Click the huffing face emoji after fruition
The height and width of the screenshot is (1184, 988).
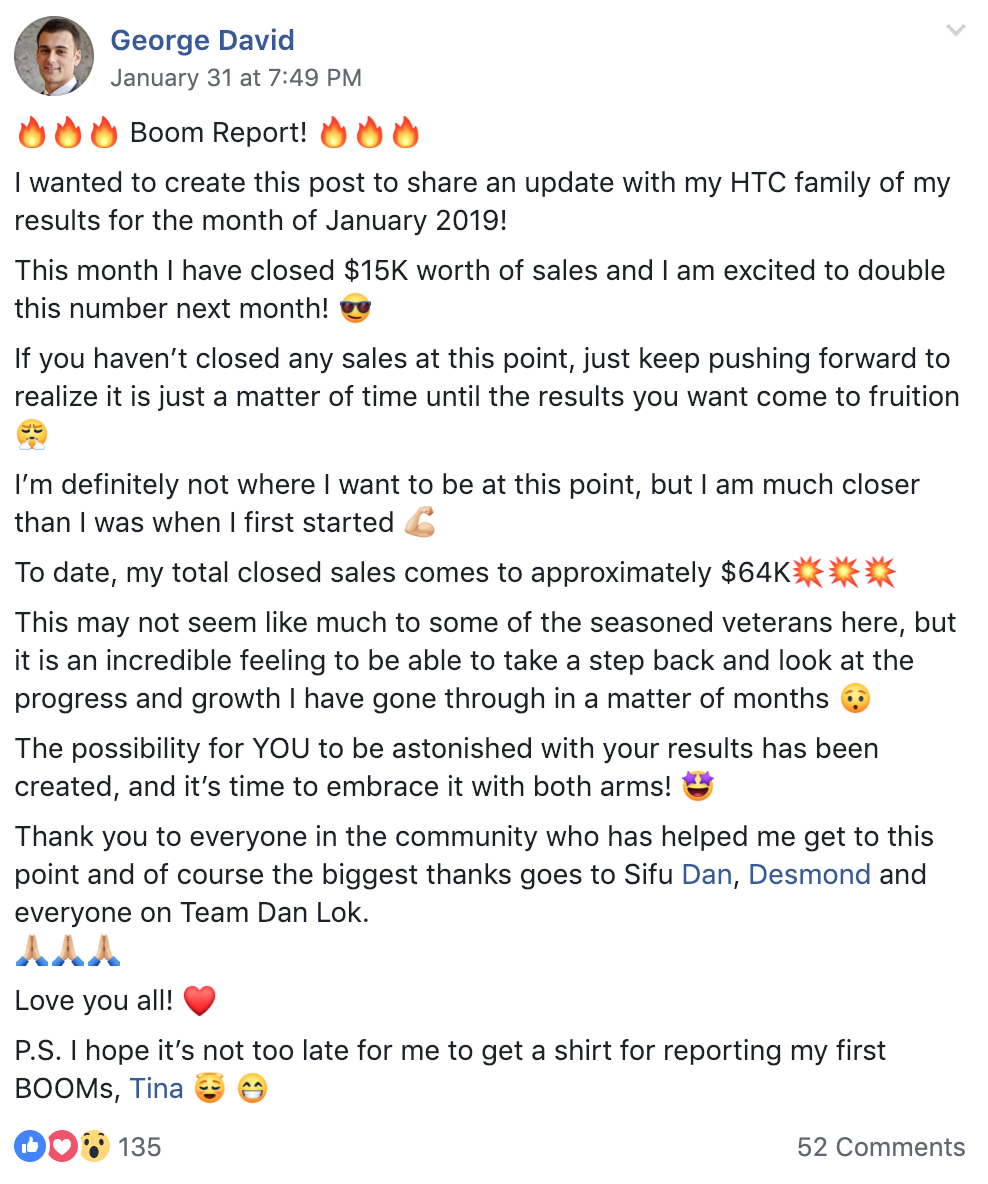click(32, 435)
